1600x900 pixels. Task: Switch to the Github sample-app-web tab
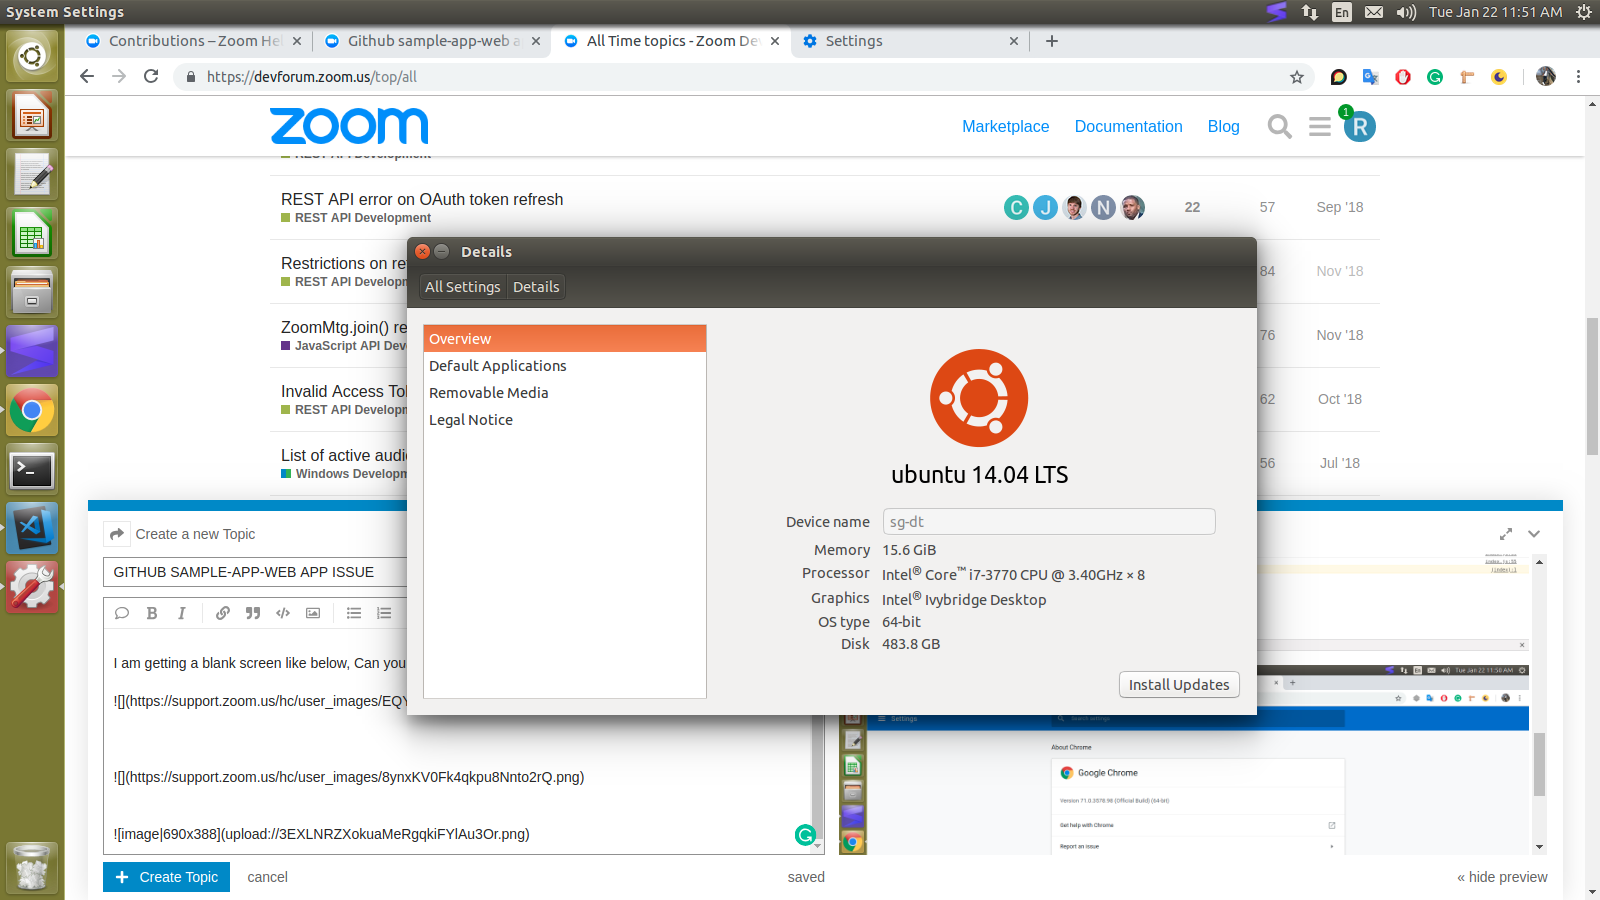[x=433, y=41]
